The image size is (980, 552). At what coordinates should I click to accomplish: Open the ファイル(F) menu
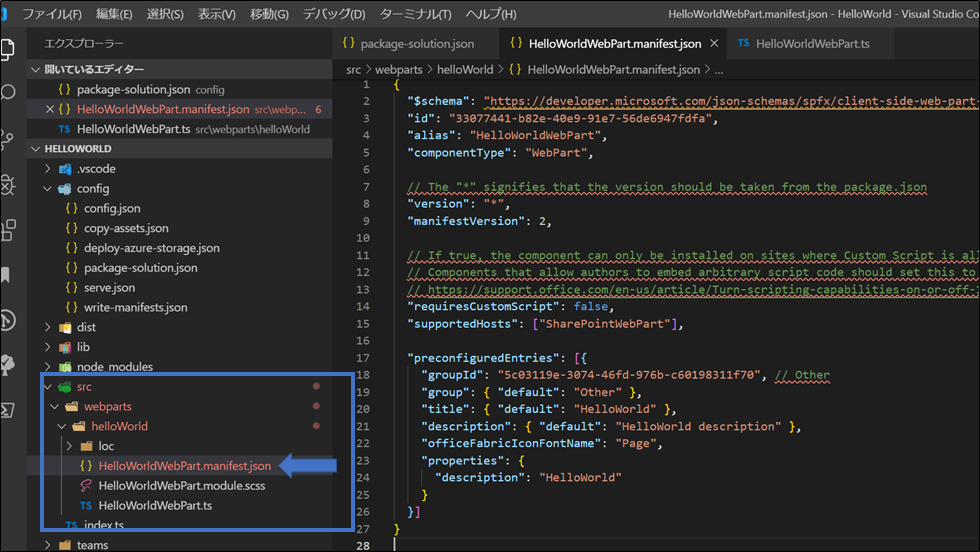point(52,14)
